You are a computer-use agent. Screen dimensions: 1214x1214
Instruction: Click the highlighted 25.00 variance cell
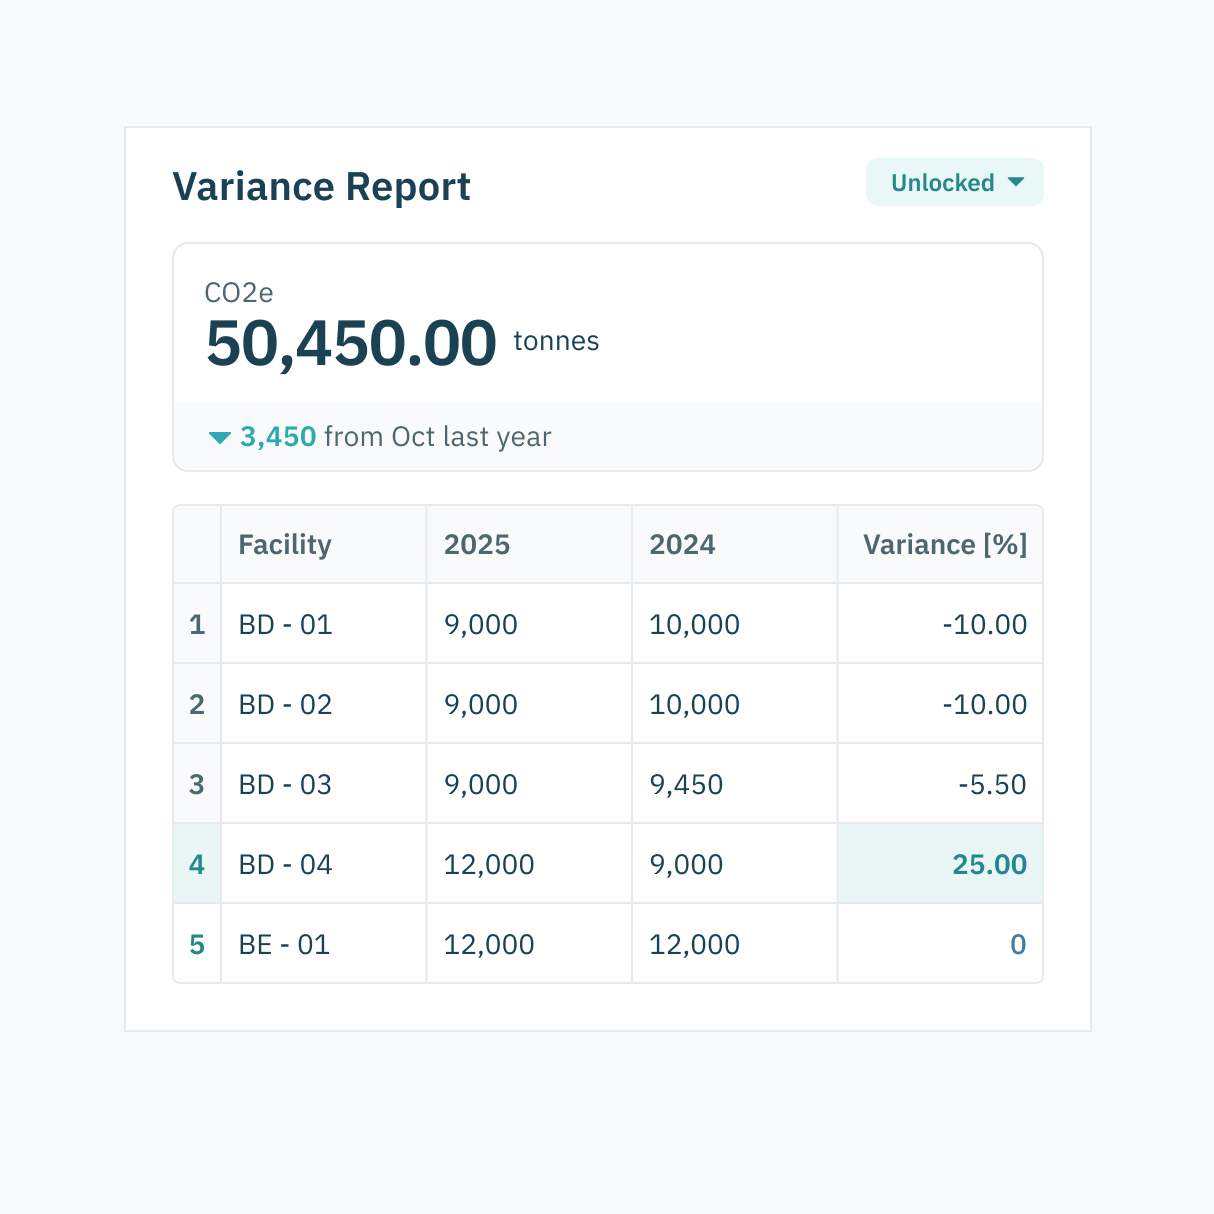[x=989, y=864]
